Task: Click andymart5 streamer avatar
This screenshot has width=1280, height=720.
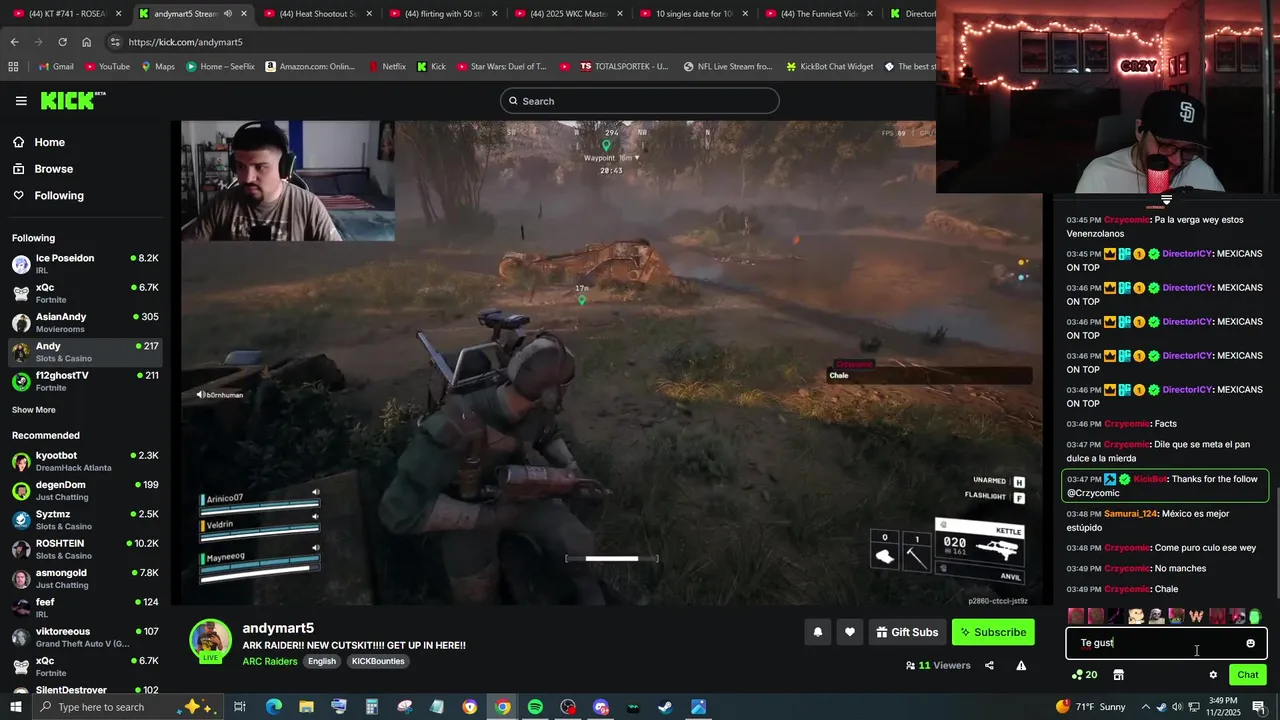Action: click(211, 641)
